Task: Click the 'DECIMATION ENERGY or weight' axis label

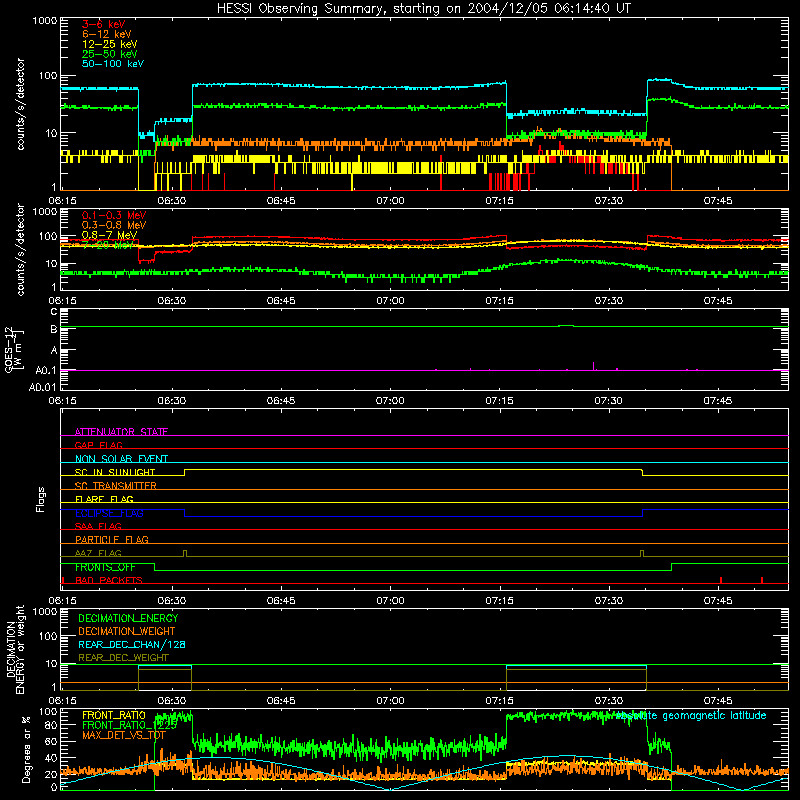Action: [x=15, y=649]
